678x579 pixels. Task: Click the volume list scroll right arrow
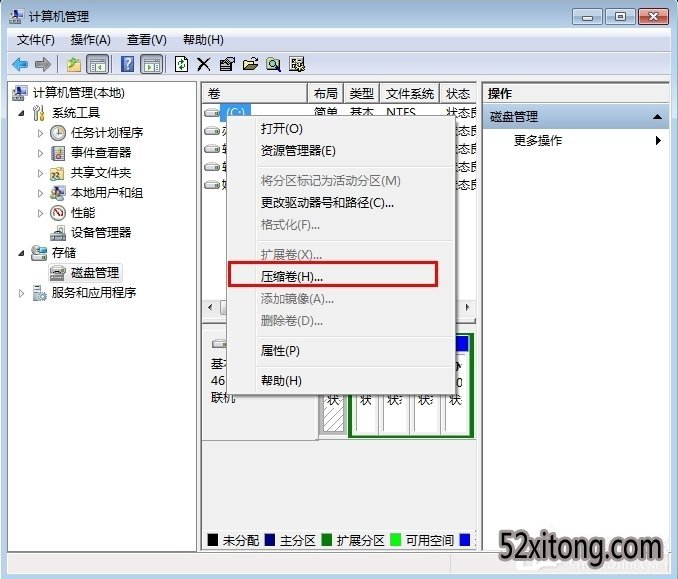[467, 307]
